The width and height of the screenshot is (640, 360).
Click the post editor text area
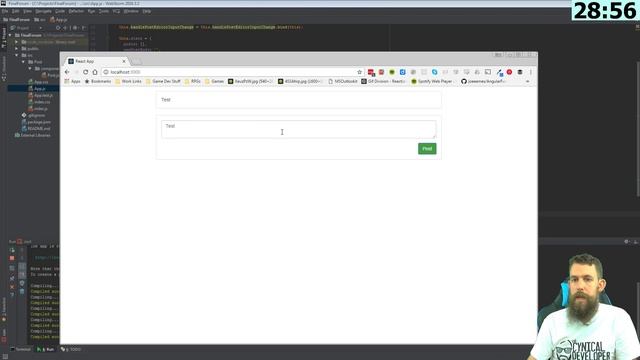[298, 129]
